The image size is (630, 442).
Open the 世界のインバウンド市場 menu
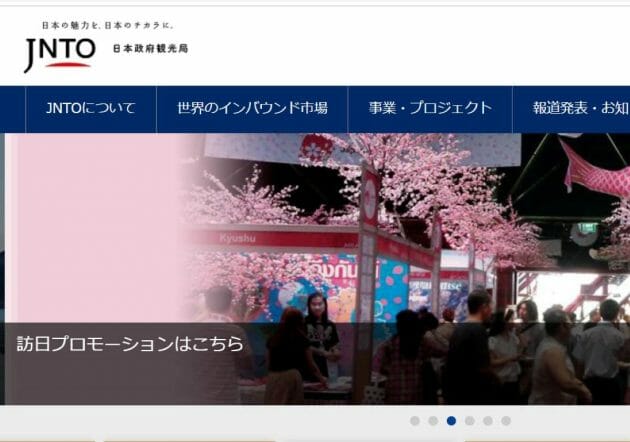coord(252,109)
